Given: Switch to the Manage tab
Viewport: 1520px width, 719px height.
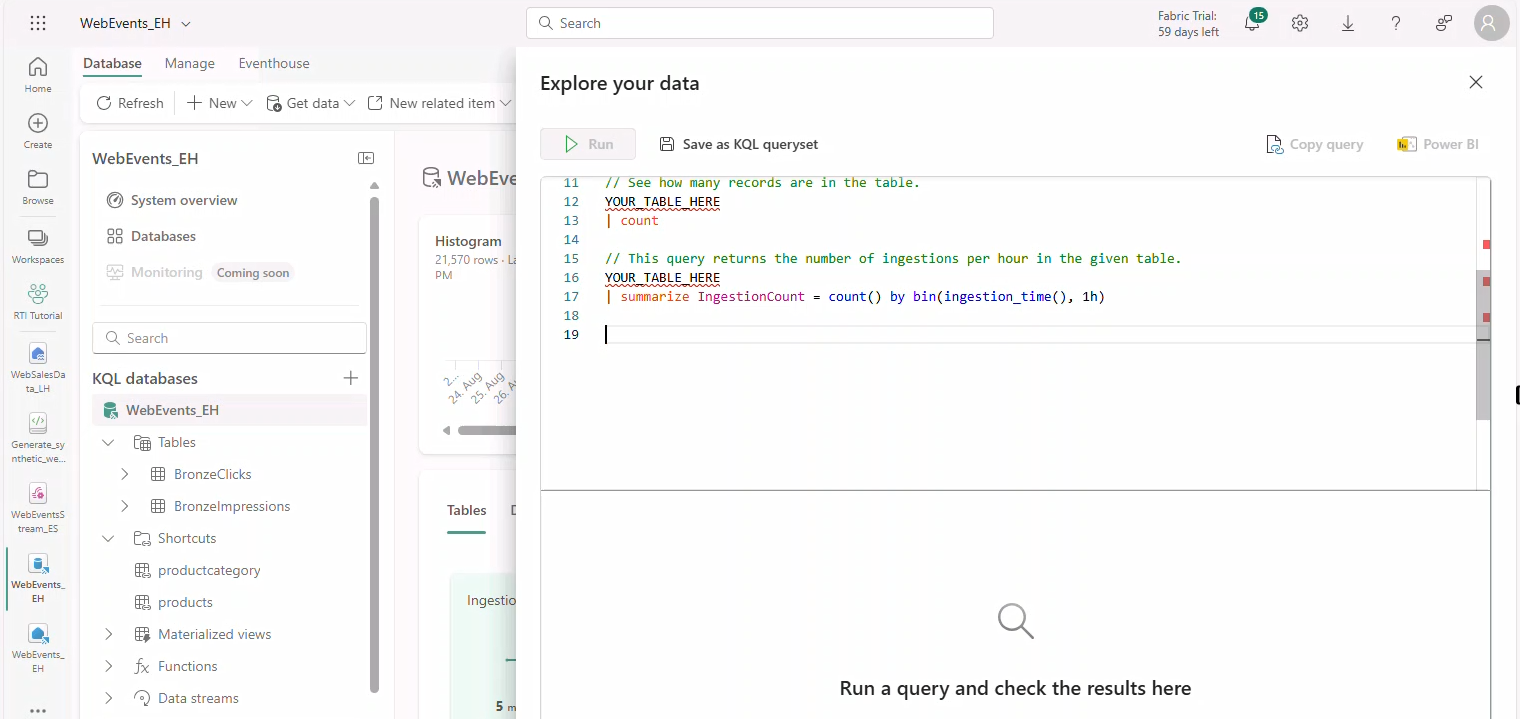Looking at the screenshot, I should coord(189,63).
